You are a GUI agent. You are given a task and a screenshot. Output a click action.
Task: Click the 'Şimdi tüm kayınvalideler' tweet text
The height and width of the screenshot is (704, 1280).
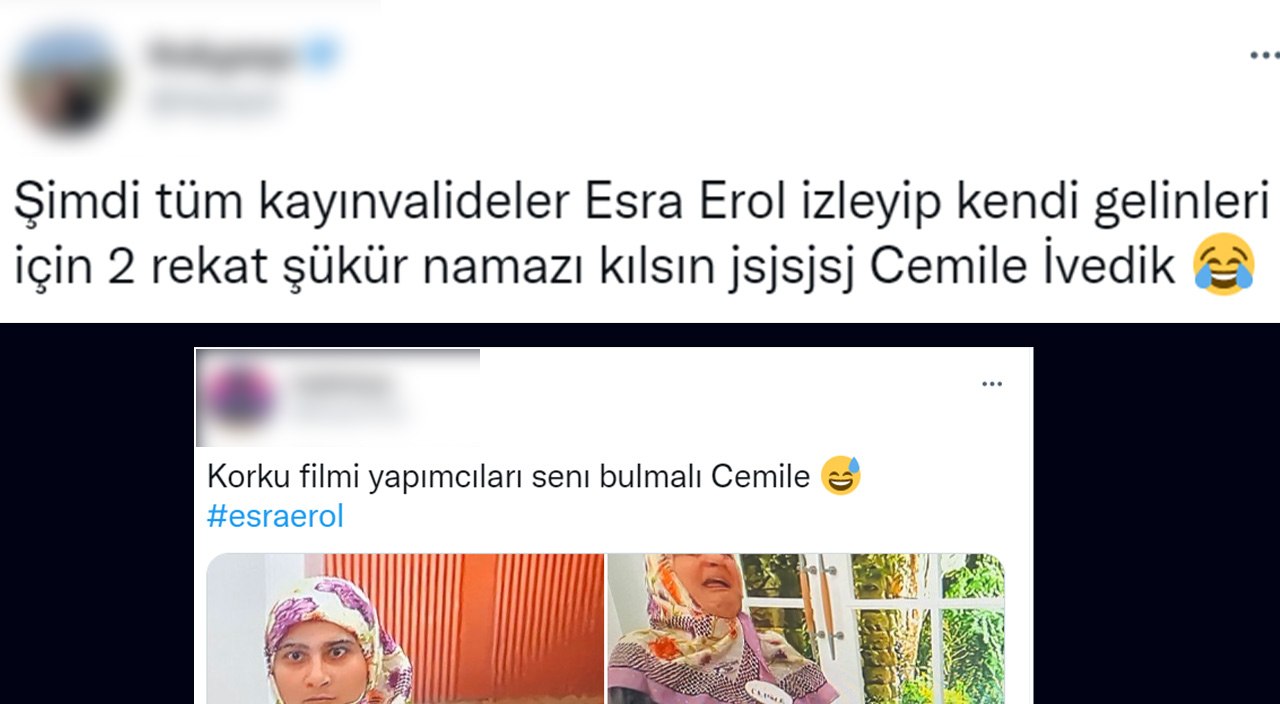point(641,236)
